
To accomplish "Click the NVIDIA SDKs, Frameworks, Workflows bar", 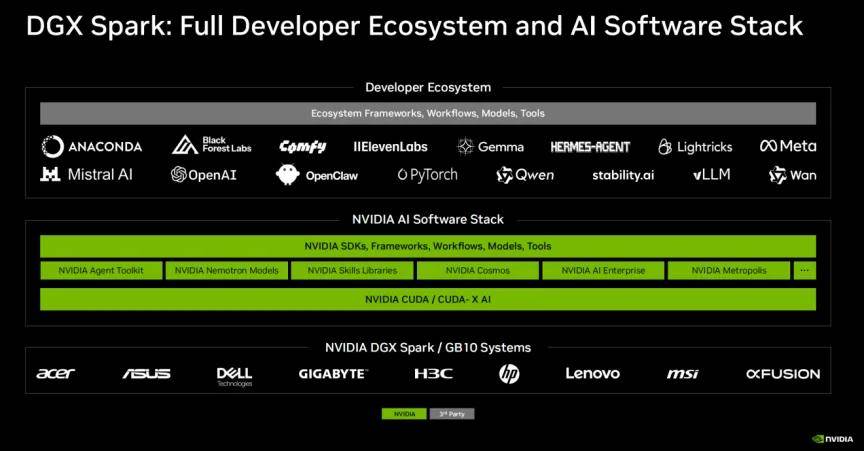I will [428, 246].
